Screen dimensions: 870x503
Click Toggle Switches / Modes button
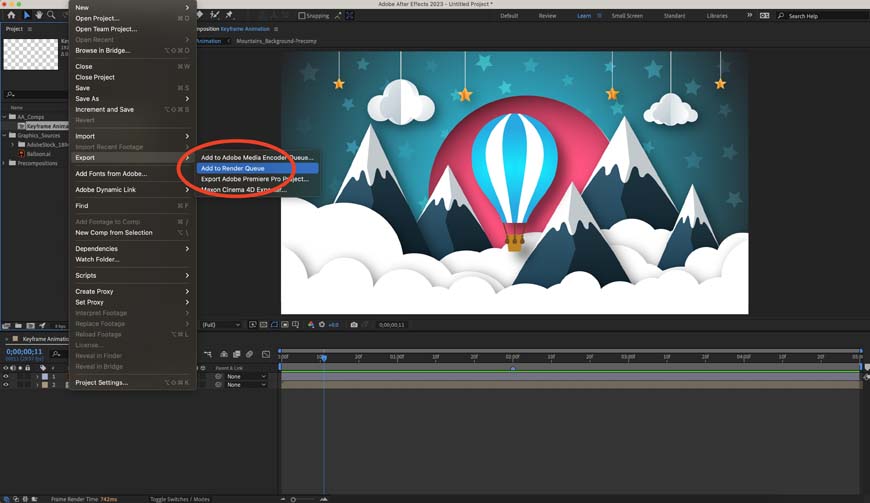(x=180, y=499)
